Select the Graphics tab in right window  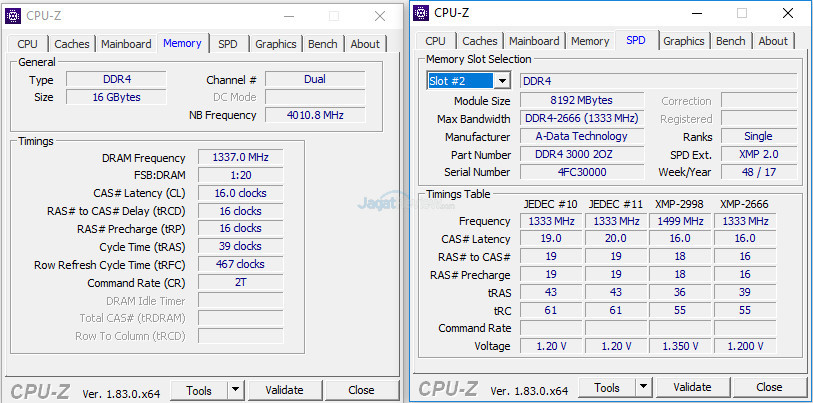coord(684,41)
